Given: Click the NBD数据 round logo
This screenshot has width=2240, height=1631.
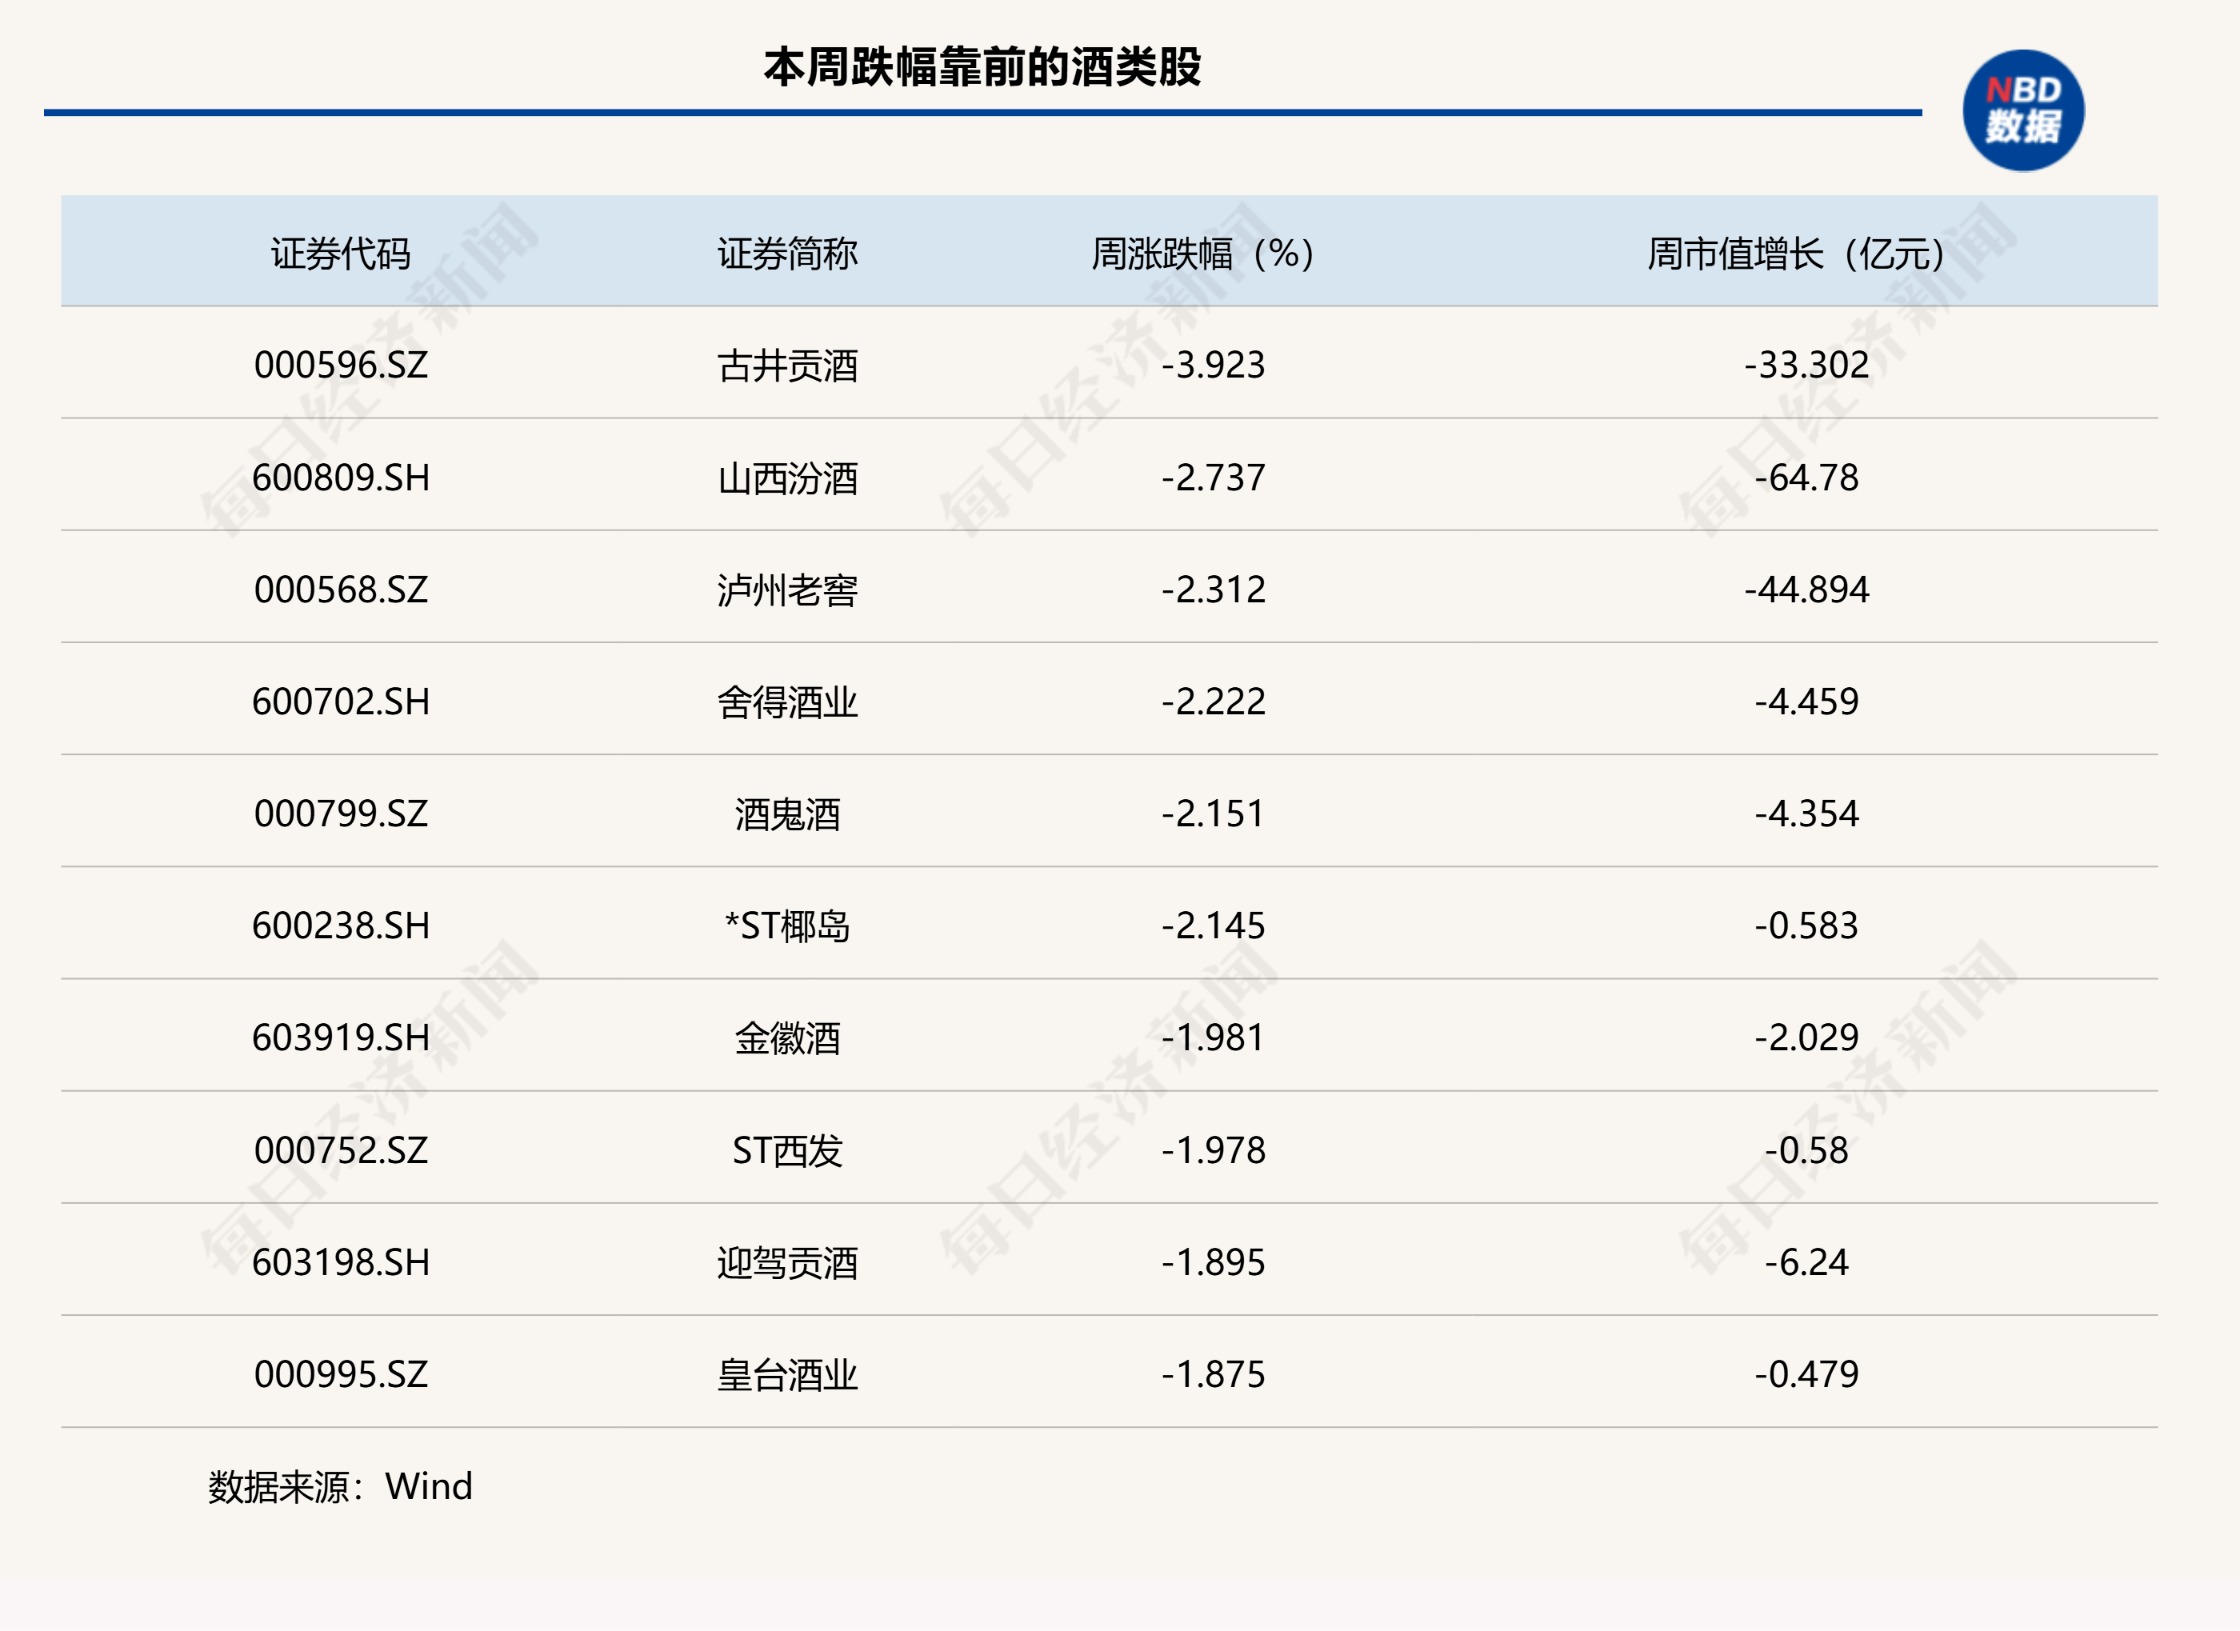Looking at the screenshot, I should (x=2022, y=110).
